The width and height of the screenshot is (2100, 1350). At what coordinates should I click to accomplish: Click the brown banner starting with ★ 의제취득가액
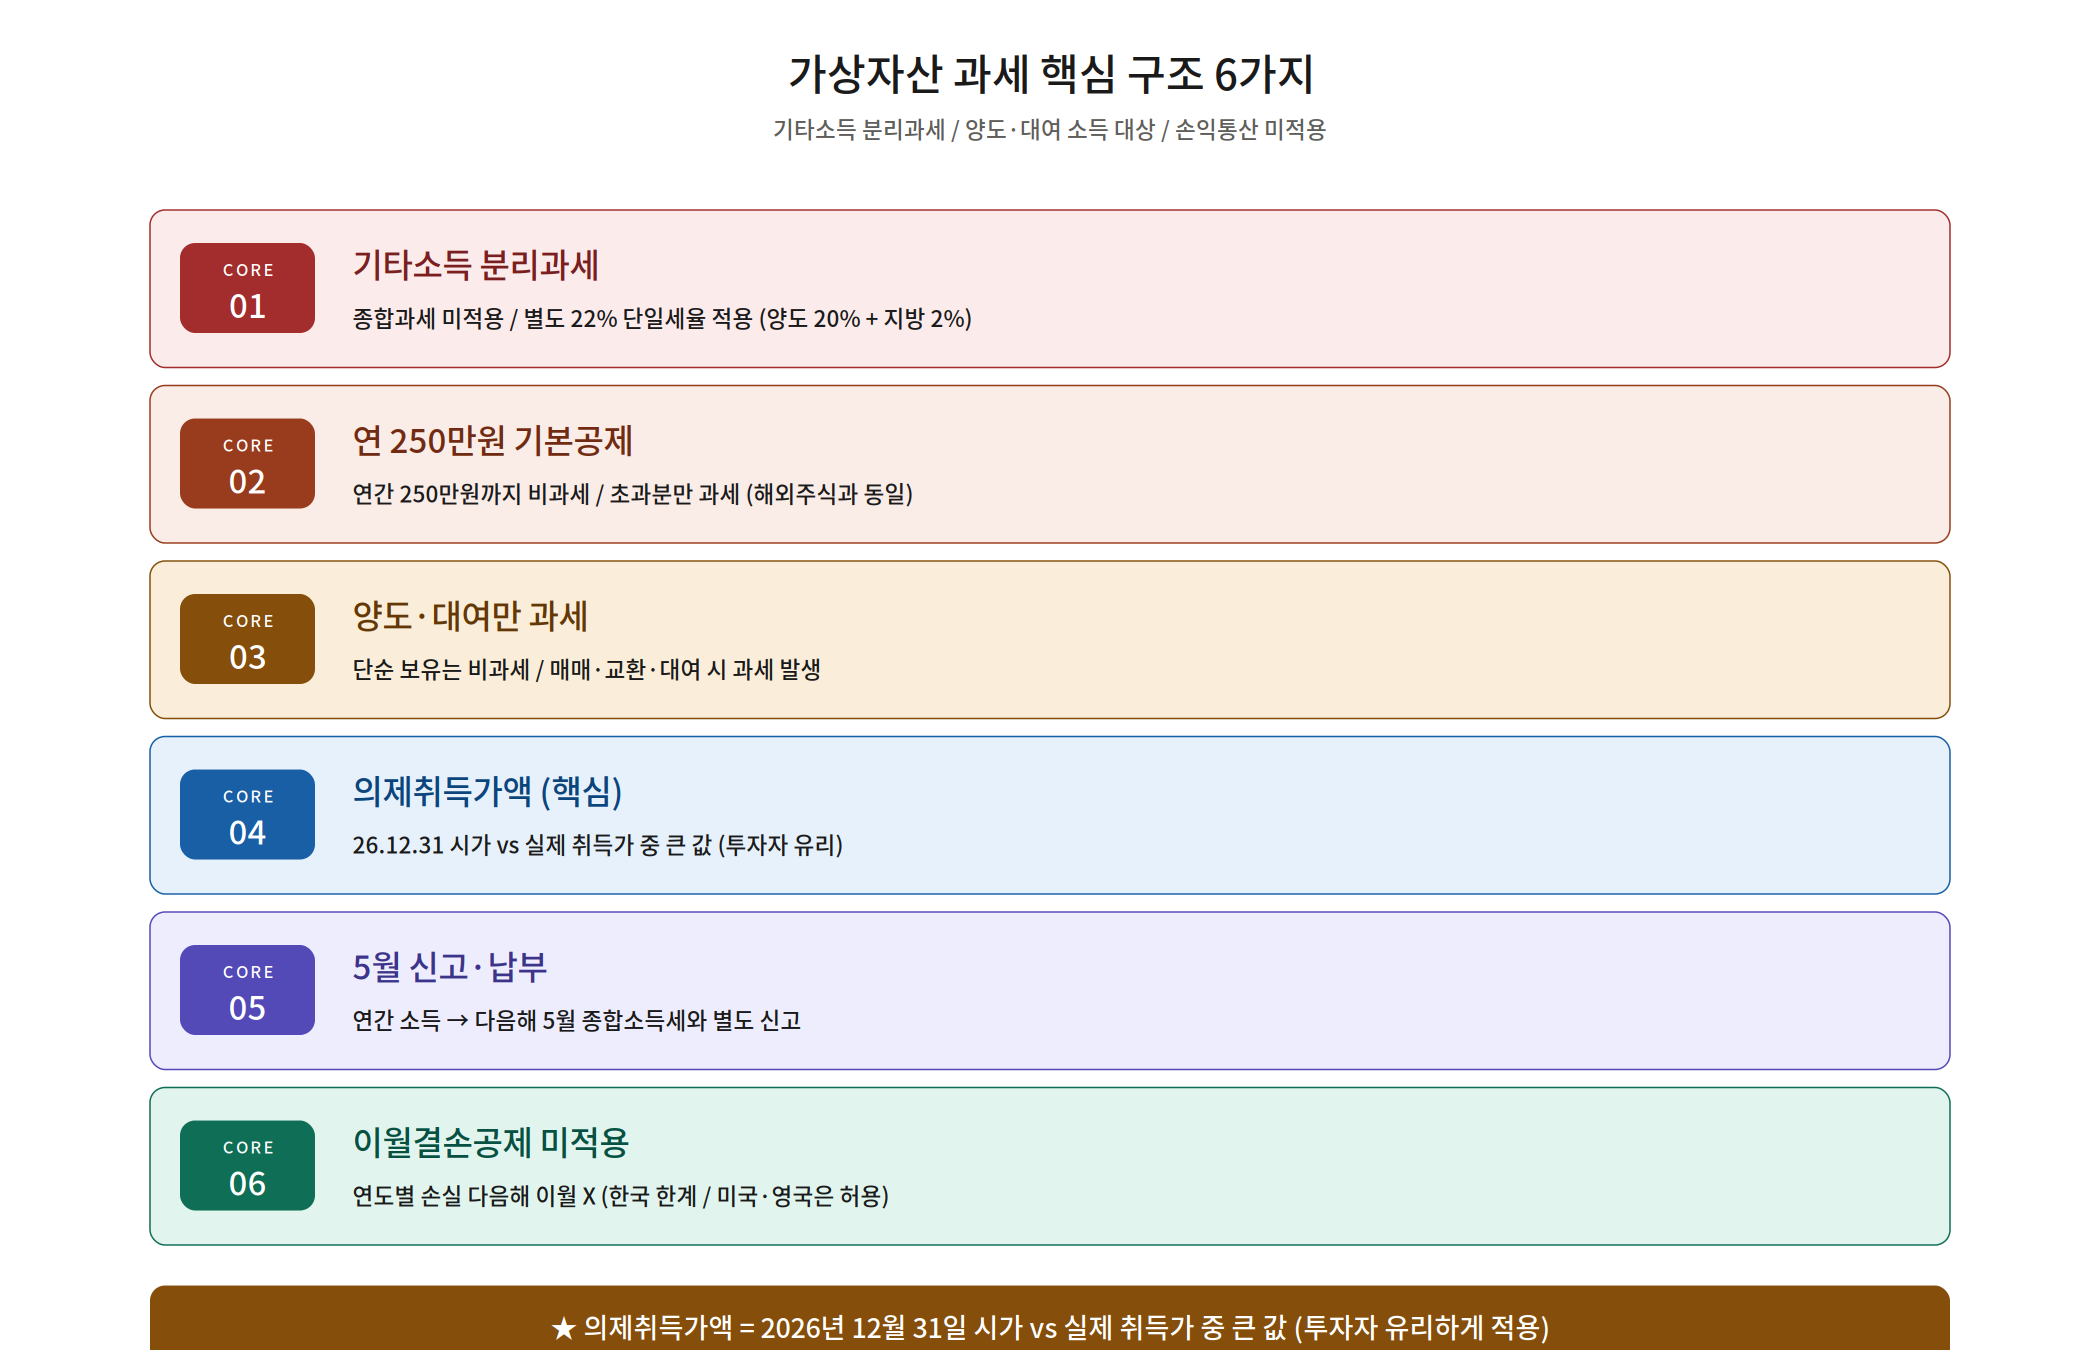(1050, 1318)
